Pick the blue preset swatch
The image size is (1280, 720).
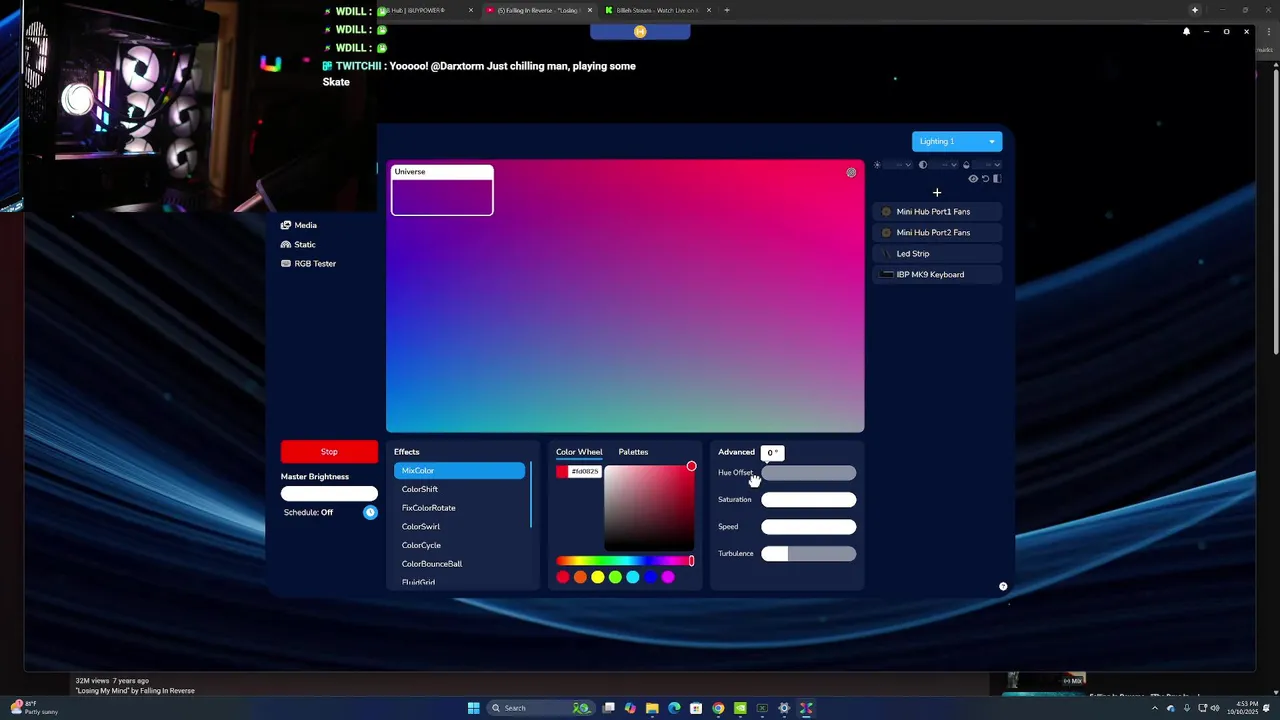(650, 577)
